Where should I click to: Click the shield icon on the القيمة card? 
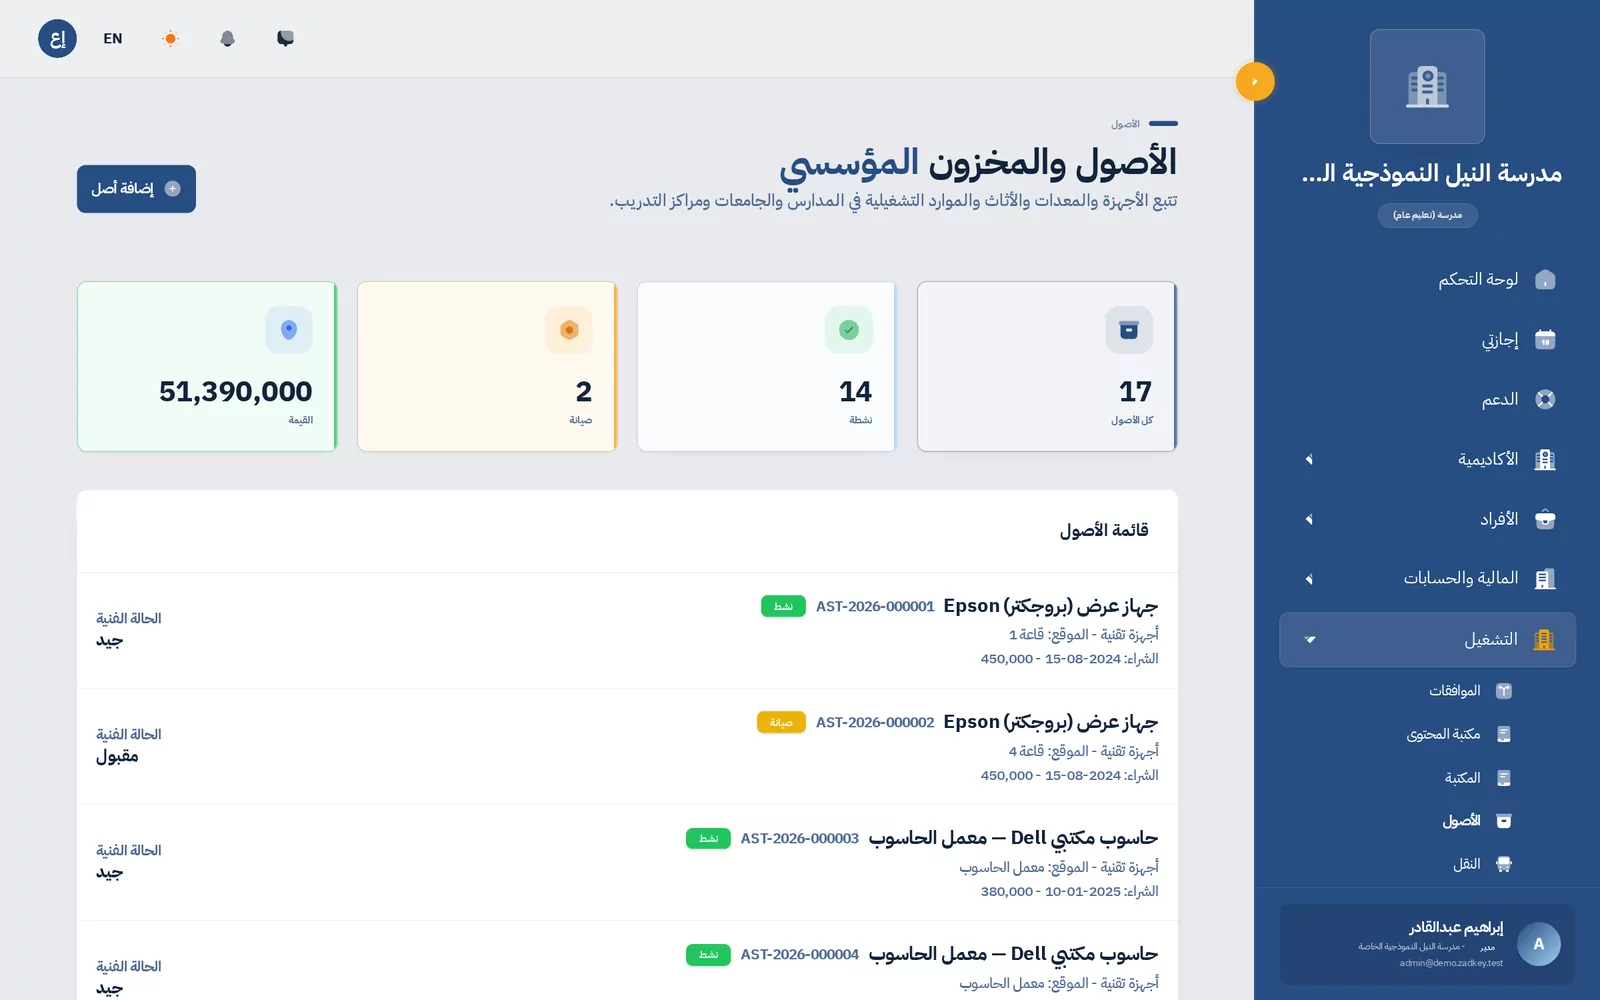pos(289,330)
